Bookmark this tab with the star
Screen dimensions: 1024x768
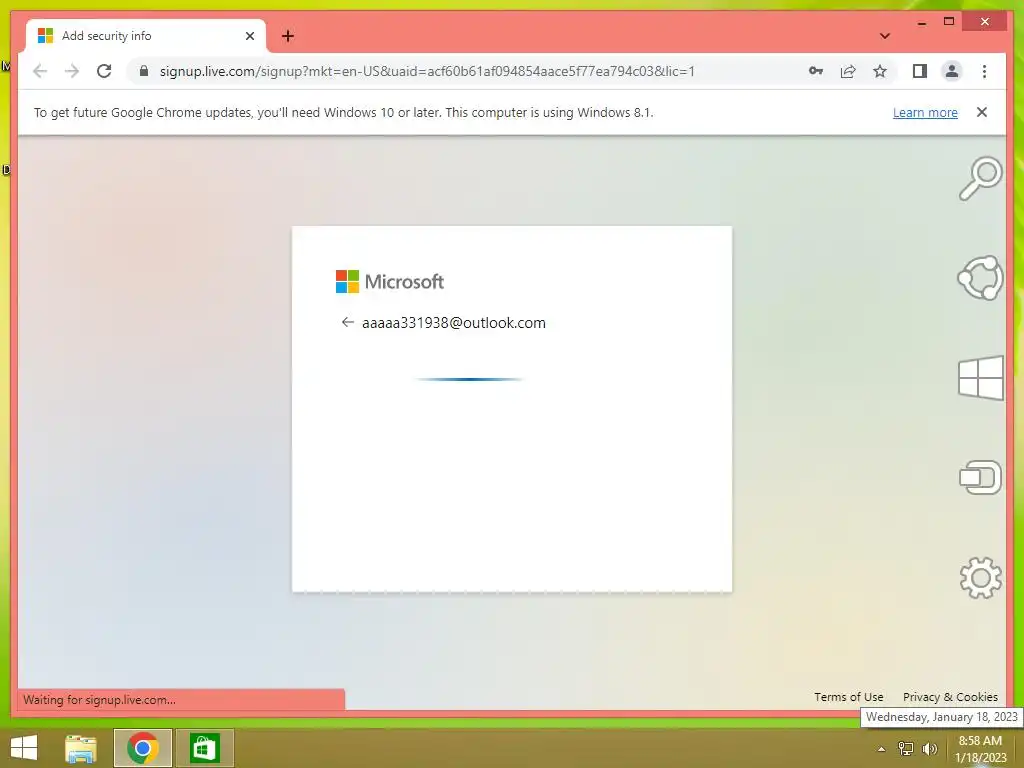point(880,71)
